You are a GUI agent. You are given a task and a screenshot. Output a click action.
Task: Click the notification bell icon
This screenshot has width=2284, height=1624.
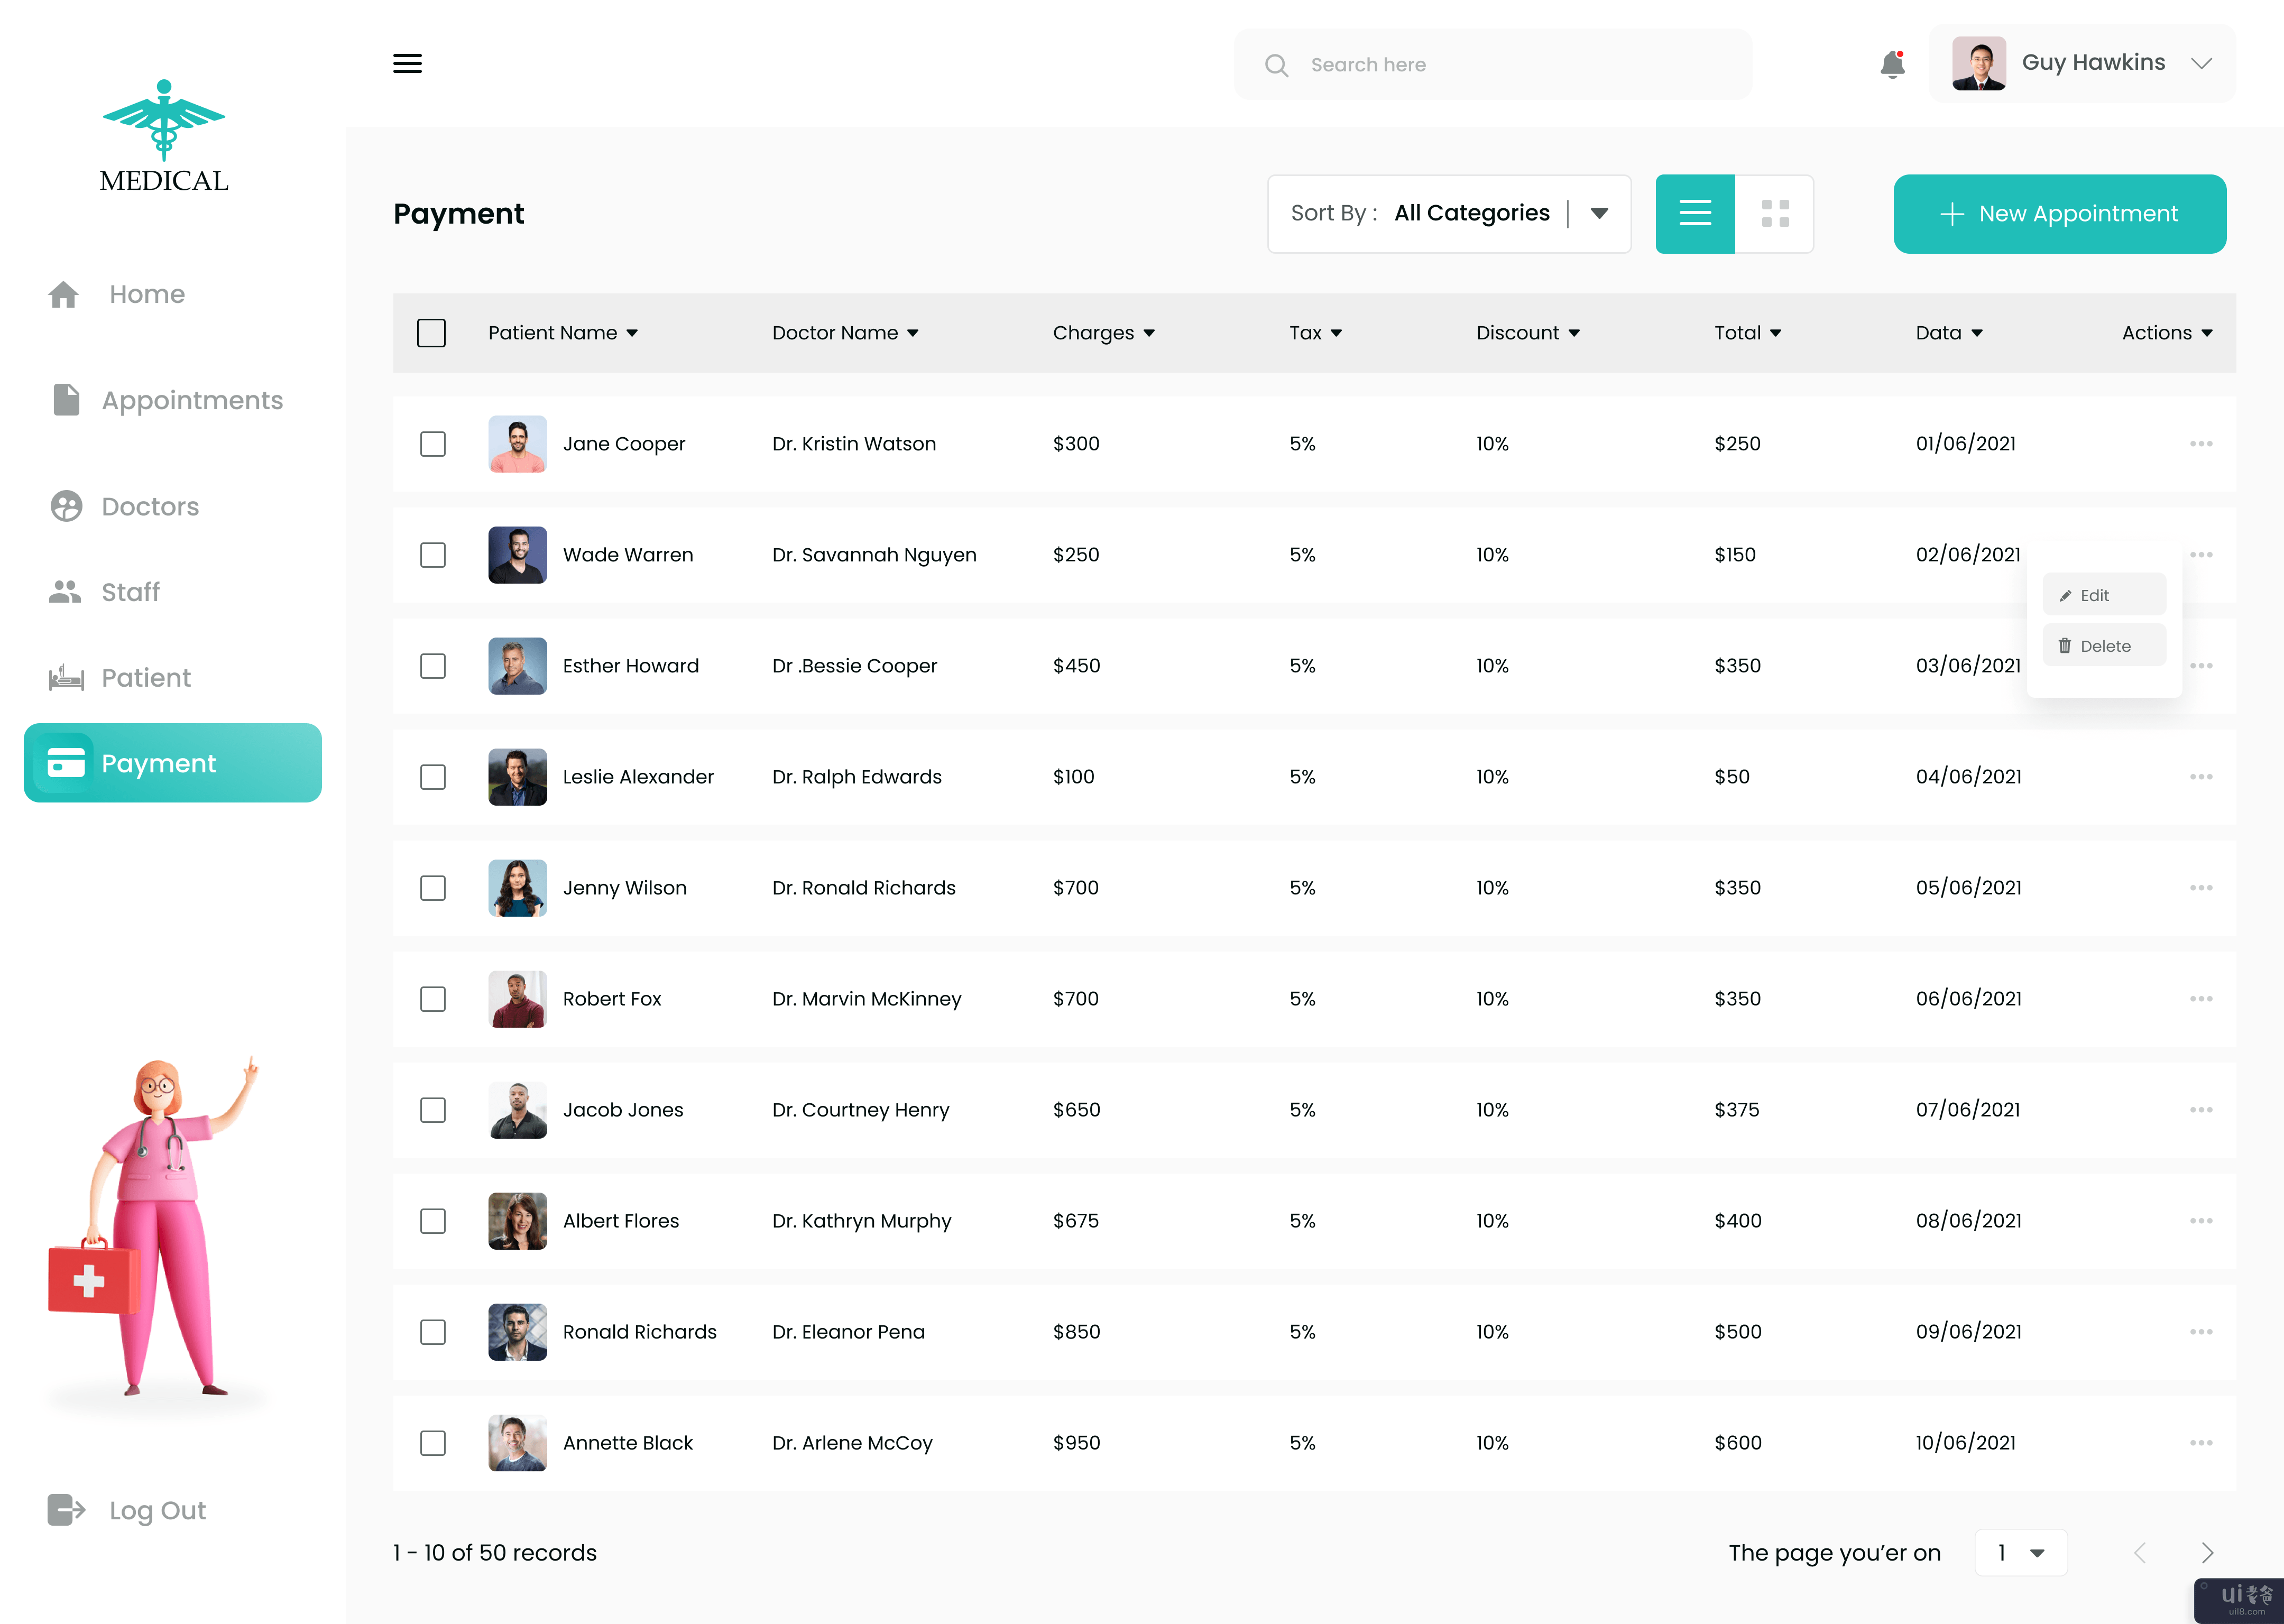click(x=1892, y=64)
